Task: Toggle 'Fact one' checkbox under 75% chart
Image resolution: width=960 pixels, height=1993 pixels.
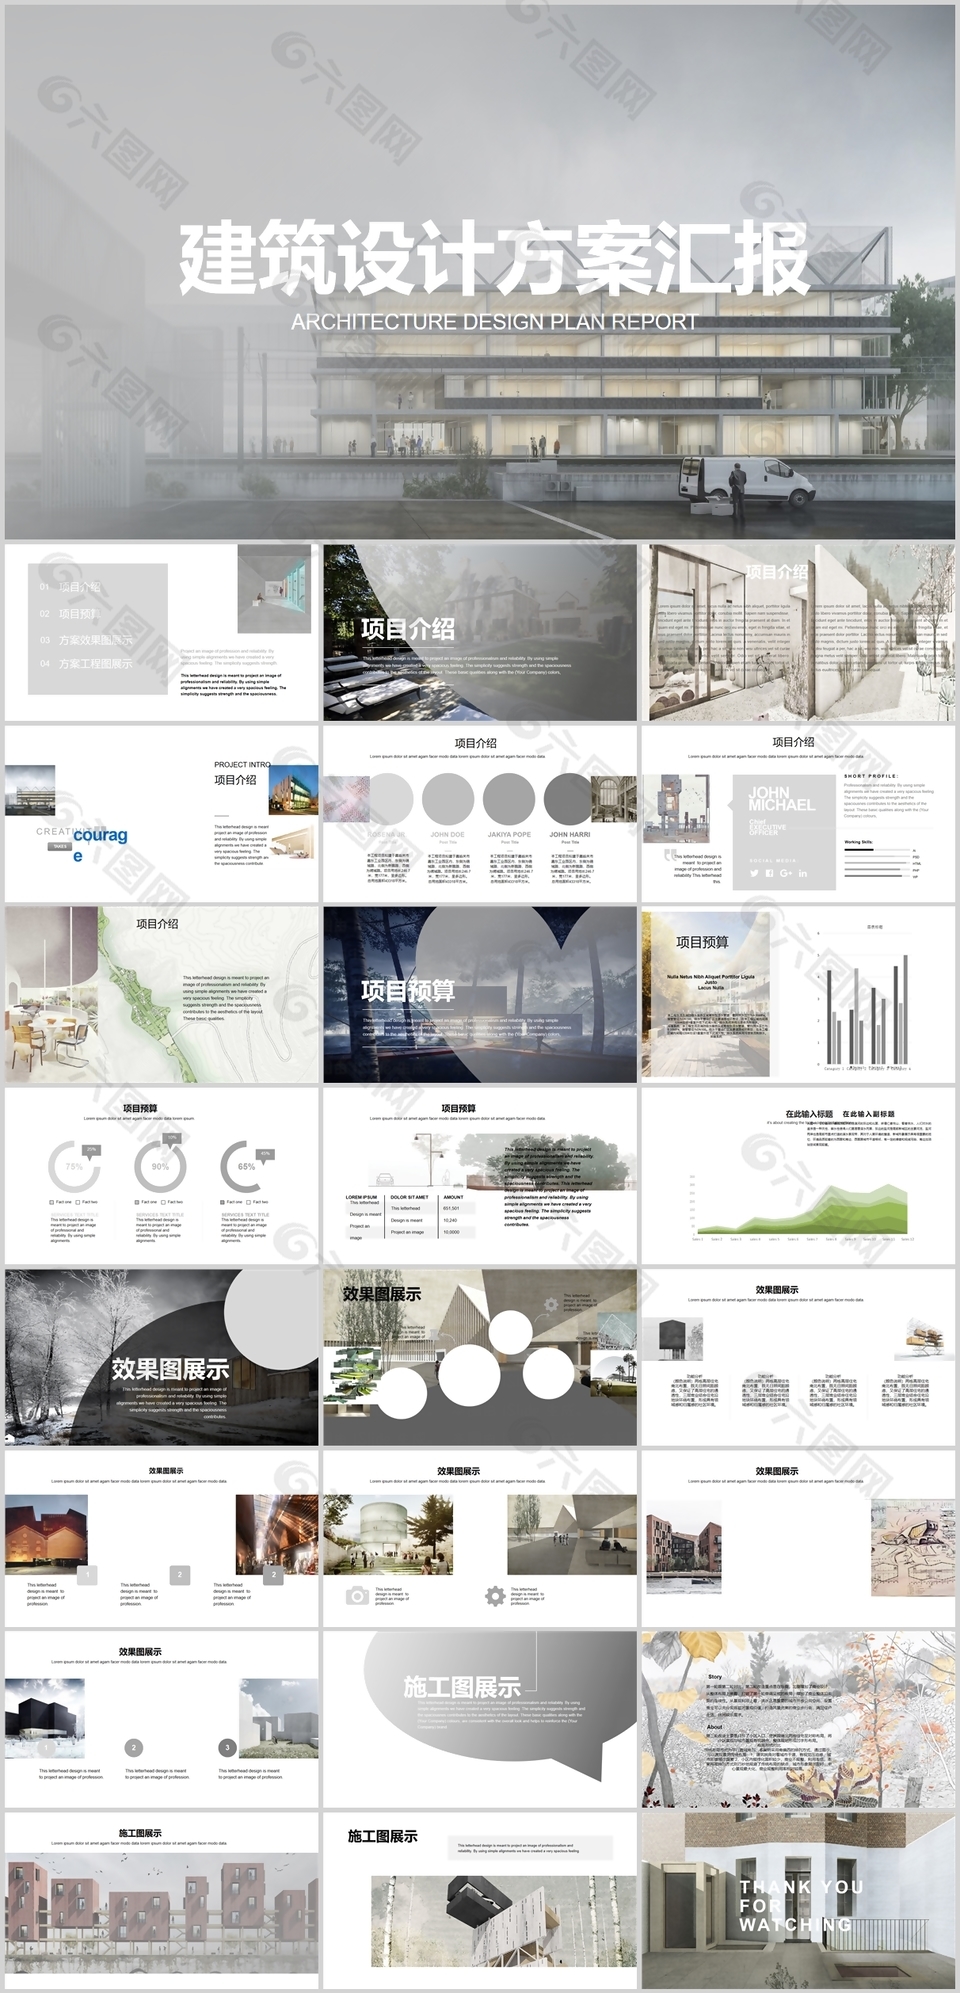Action: 52,1202
